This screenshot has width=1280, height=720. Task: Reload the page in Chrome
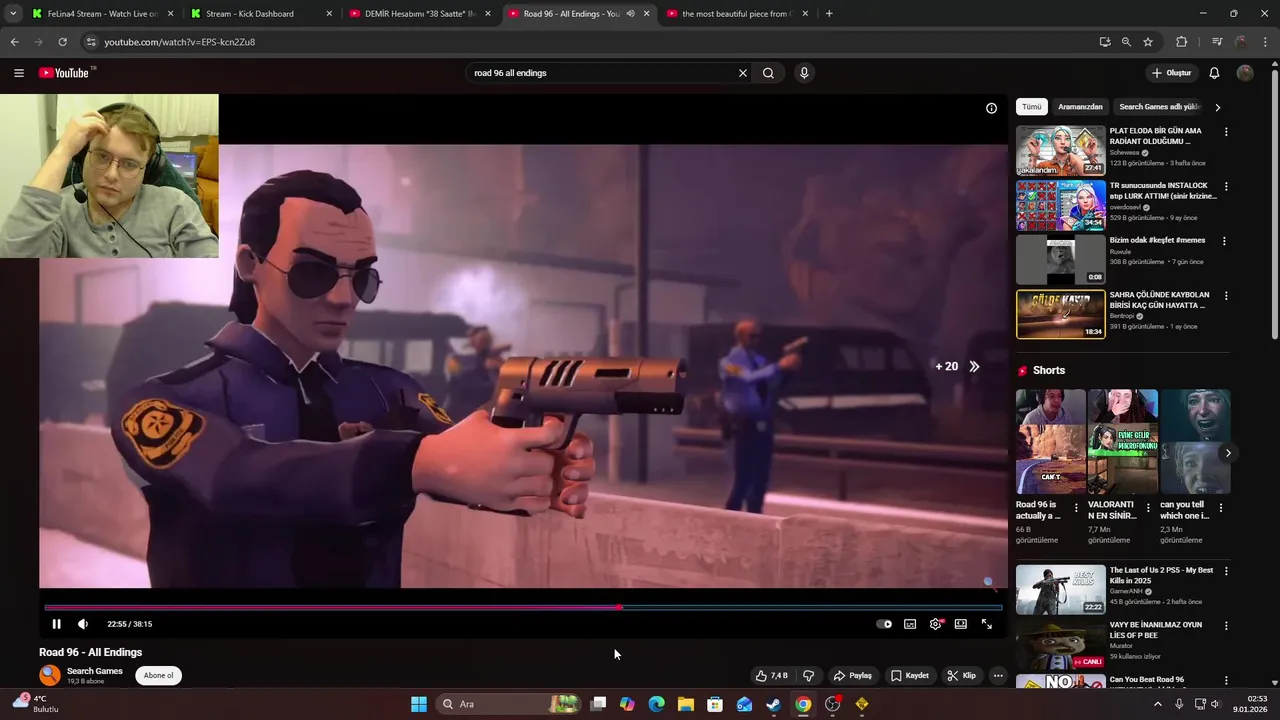tap(62, 42)
